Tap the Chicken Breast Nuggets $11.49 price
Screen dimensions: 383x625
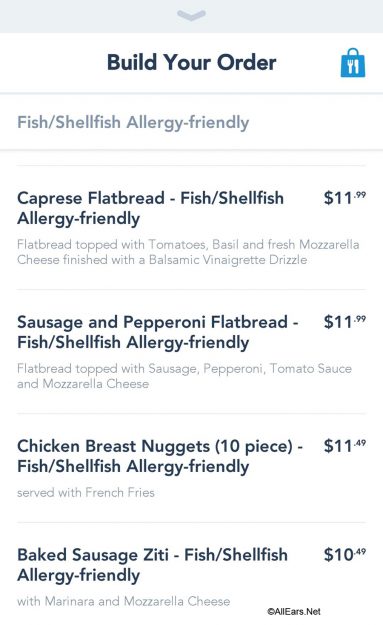coord(345,446)
